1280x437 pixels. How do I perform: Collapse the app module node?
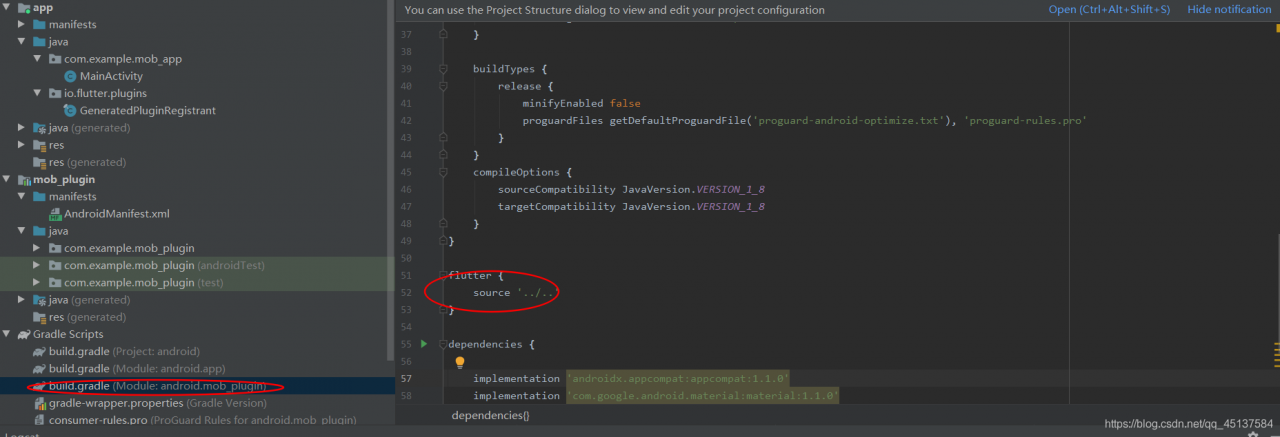point(8,8)
